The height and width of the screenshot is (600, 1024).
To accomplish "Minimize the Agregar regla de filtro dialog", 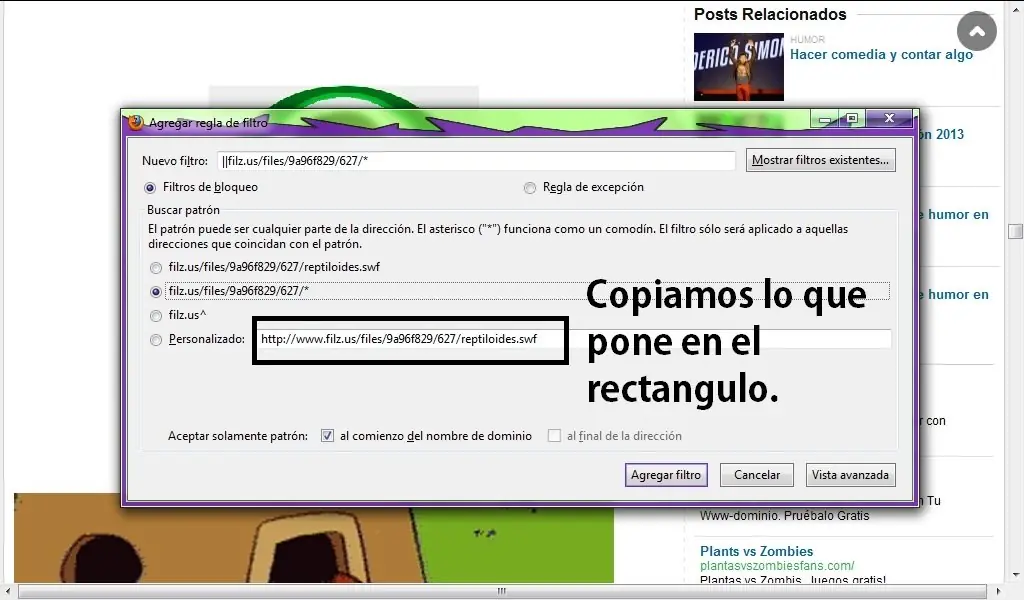I will coord(825,119).
